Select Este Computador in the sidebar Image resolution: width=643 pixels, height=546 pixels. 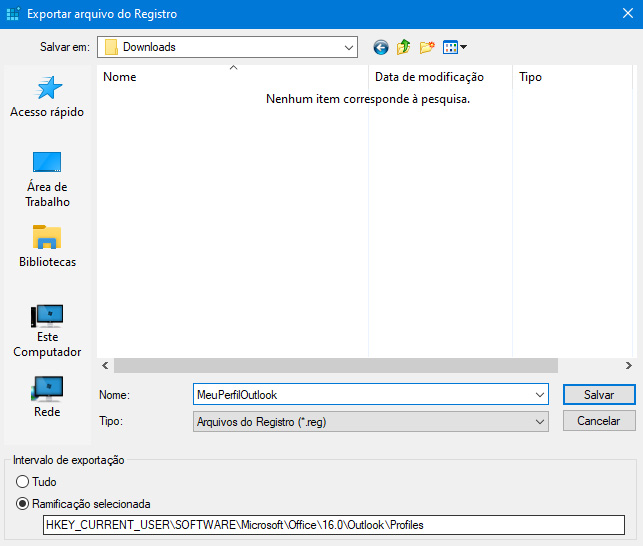tap(47, 330)
